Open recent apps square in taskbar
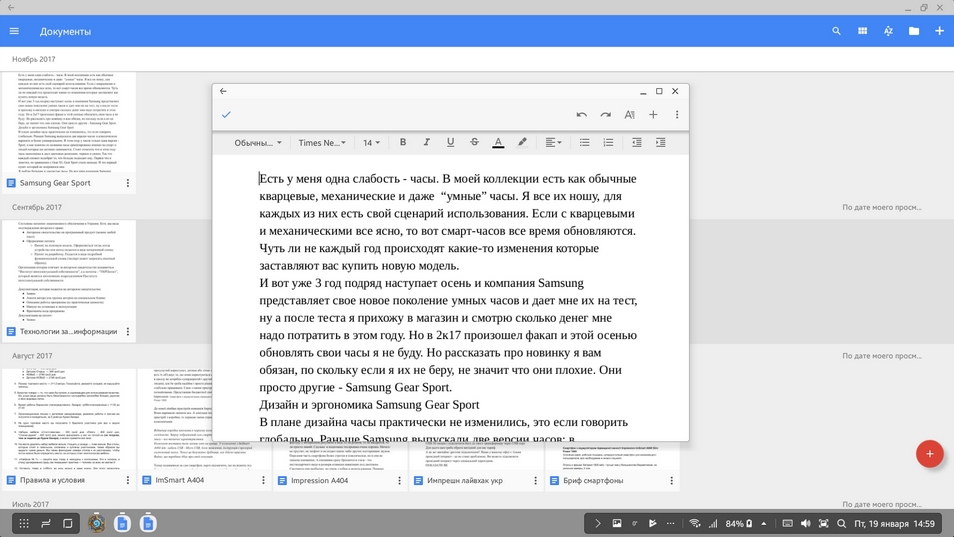 coord(68,523)
